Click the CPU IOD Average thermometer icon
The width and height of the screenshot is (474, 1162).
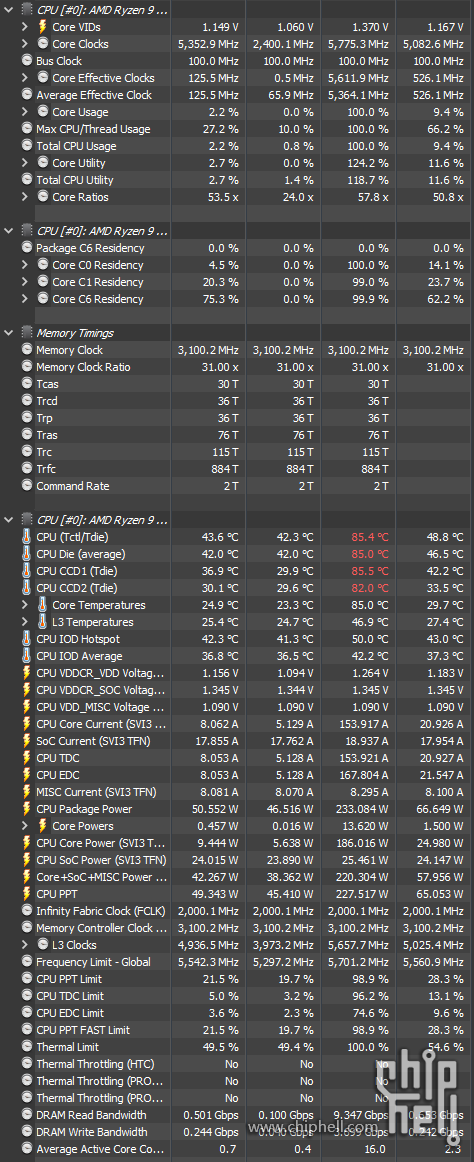click(27, 657)
